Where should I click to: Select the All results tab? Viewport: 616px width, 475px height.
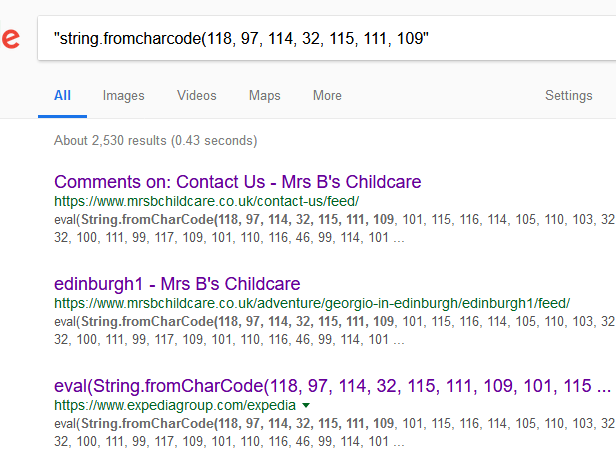62,95
